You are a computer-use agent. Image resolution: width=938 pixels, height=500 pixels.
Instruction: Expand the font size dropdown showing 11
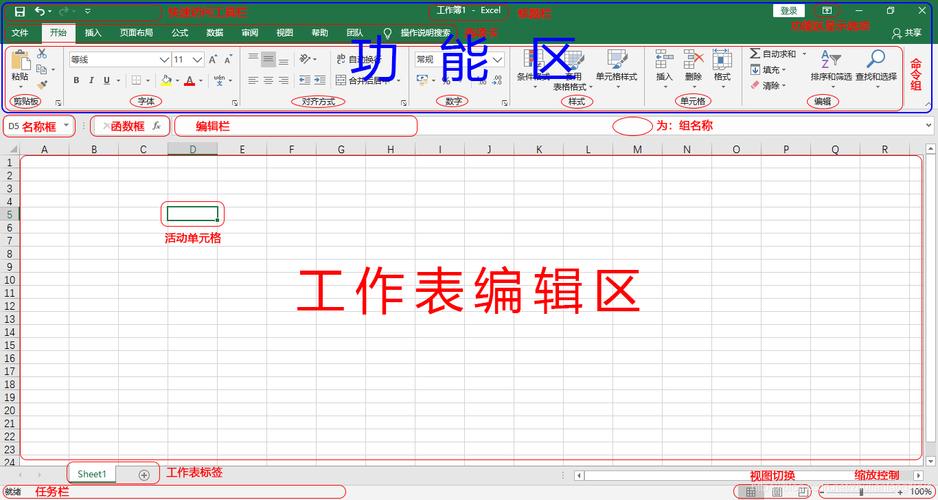click(x=193, y=60)
